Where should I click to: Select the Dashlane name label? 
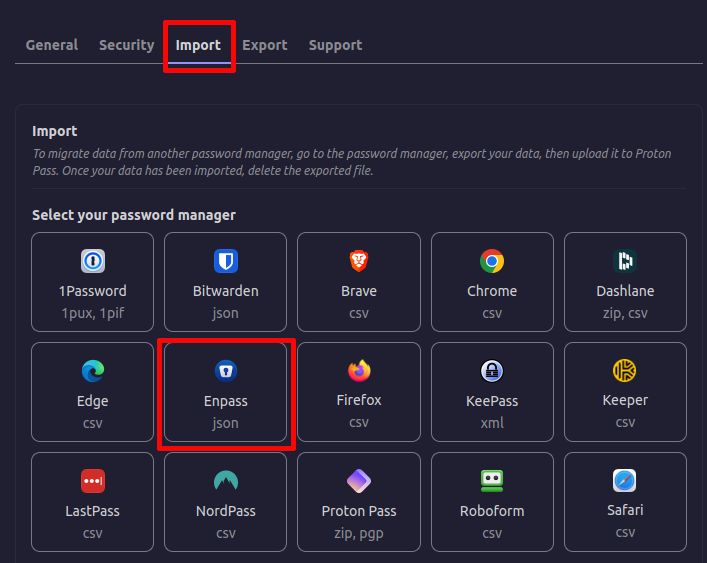point(625,291)
